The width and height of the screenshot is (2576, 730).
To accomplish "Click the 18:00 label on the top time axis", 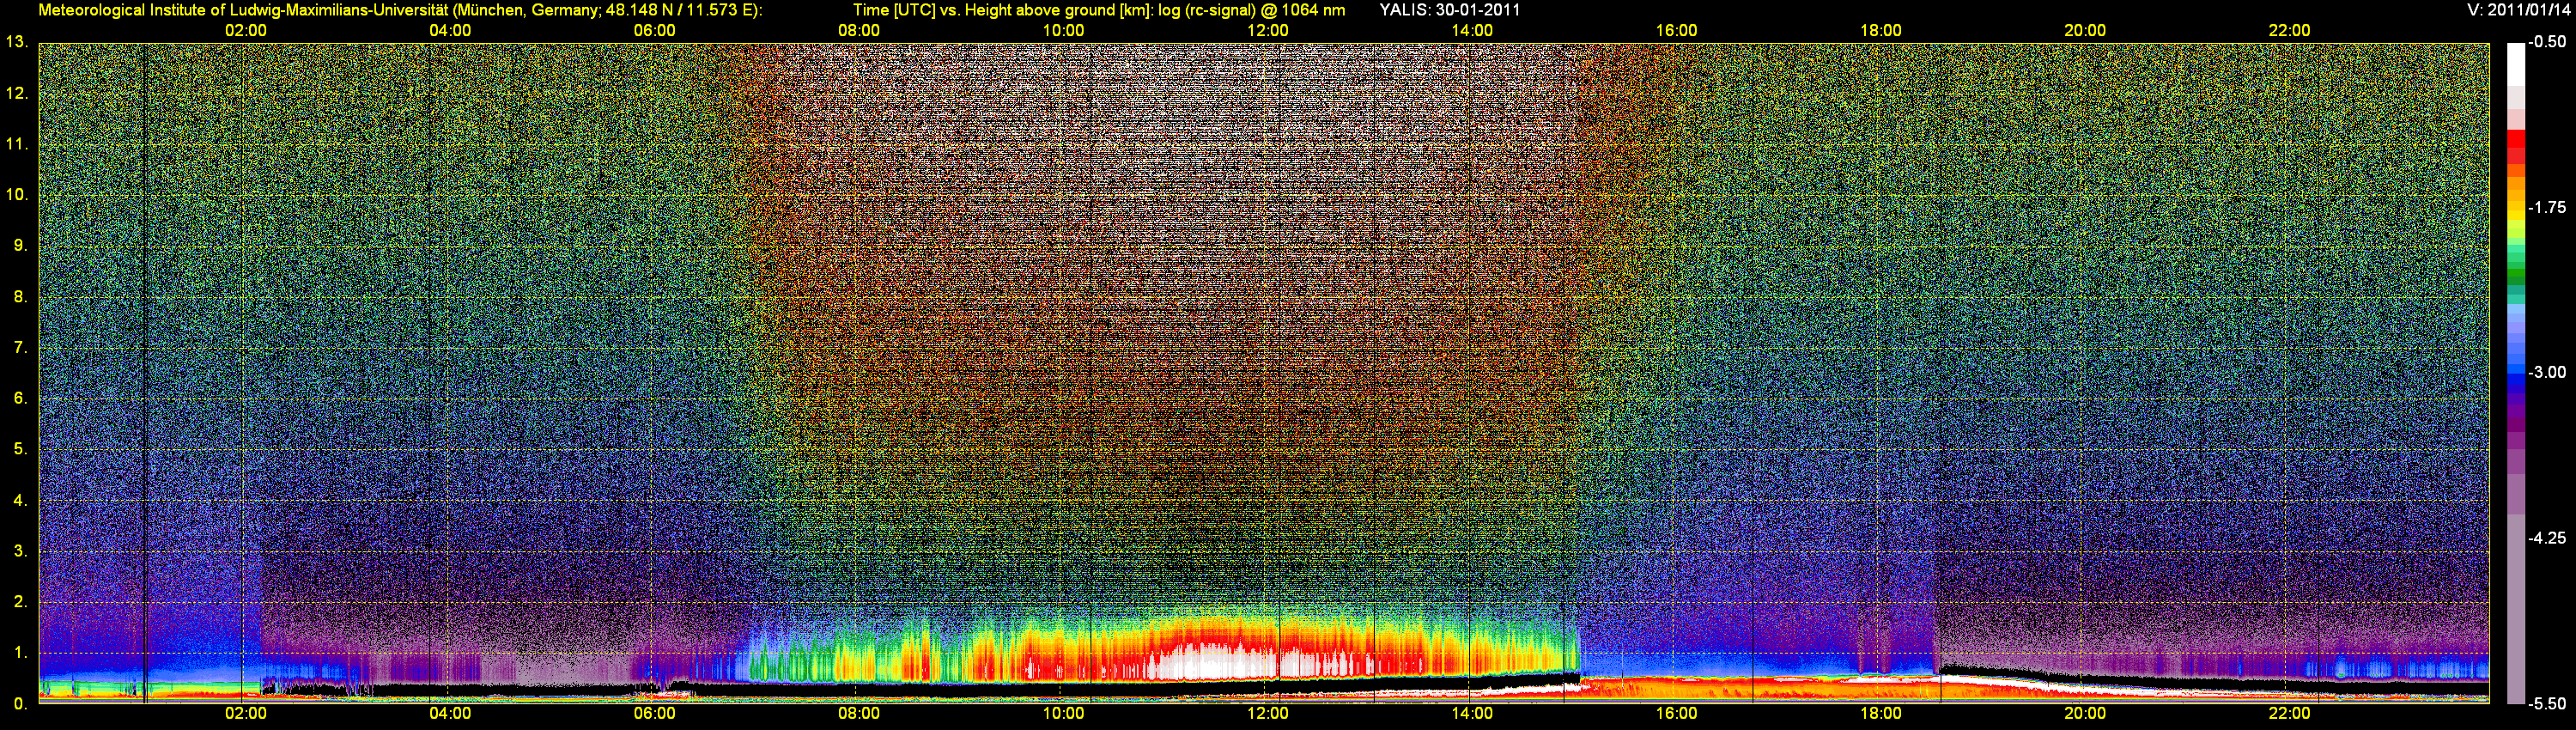I will tap(1881, 30).
